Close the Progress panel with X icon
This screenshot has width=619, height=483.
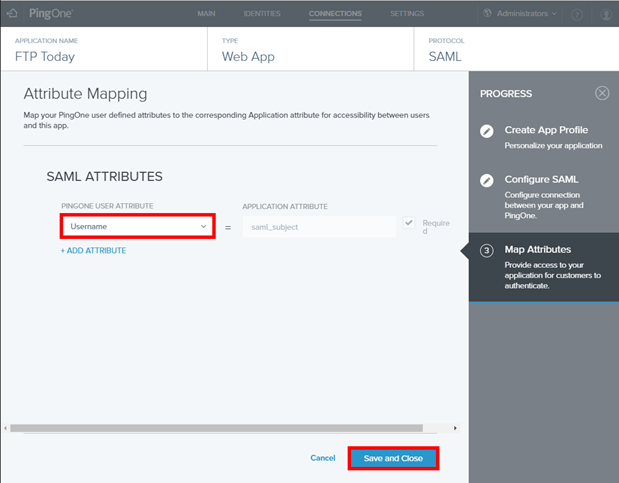click(602, 93)
